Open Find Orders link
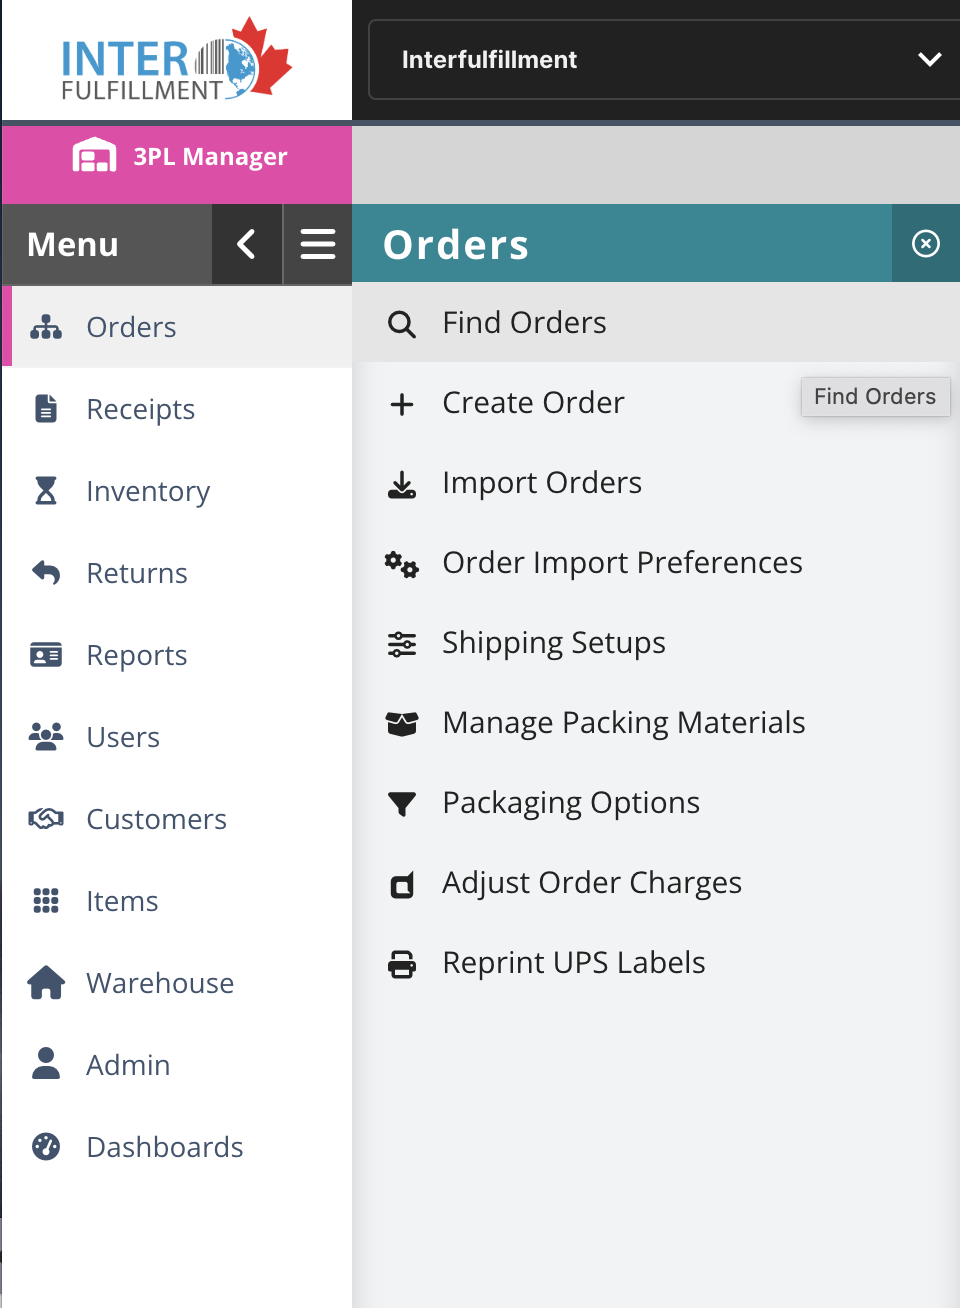The height and width of the screenshot is (1308, 960). (x=524, y=323)
